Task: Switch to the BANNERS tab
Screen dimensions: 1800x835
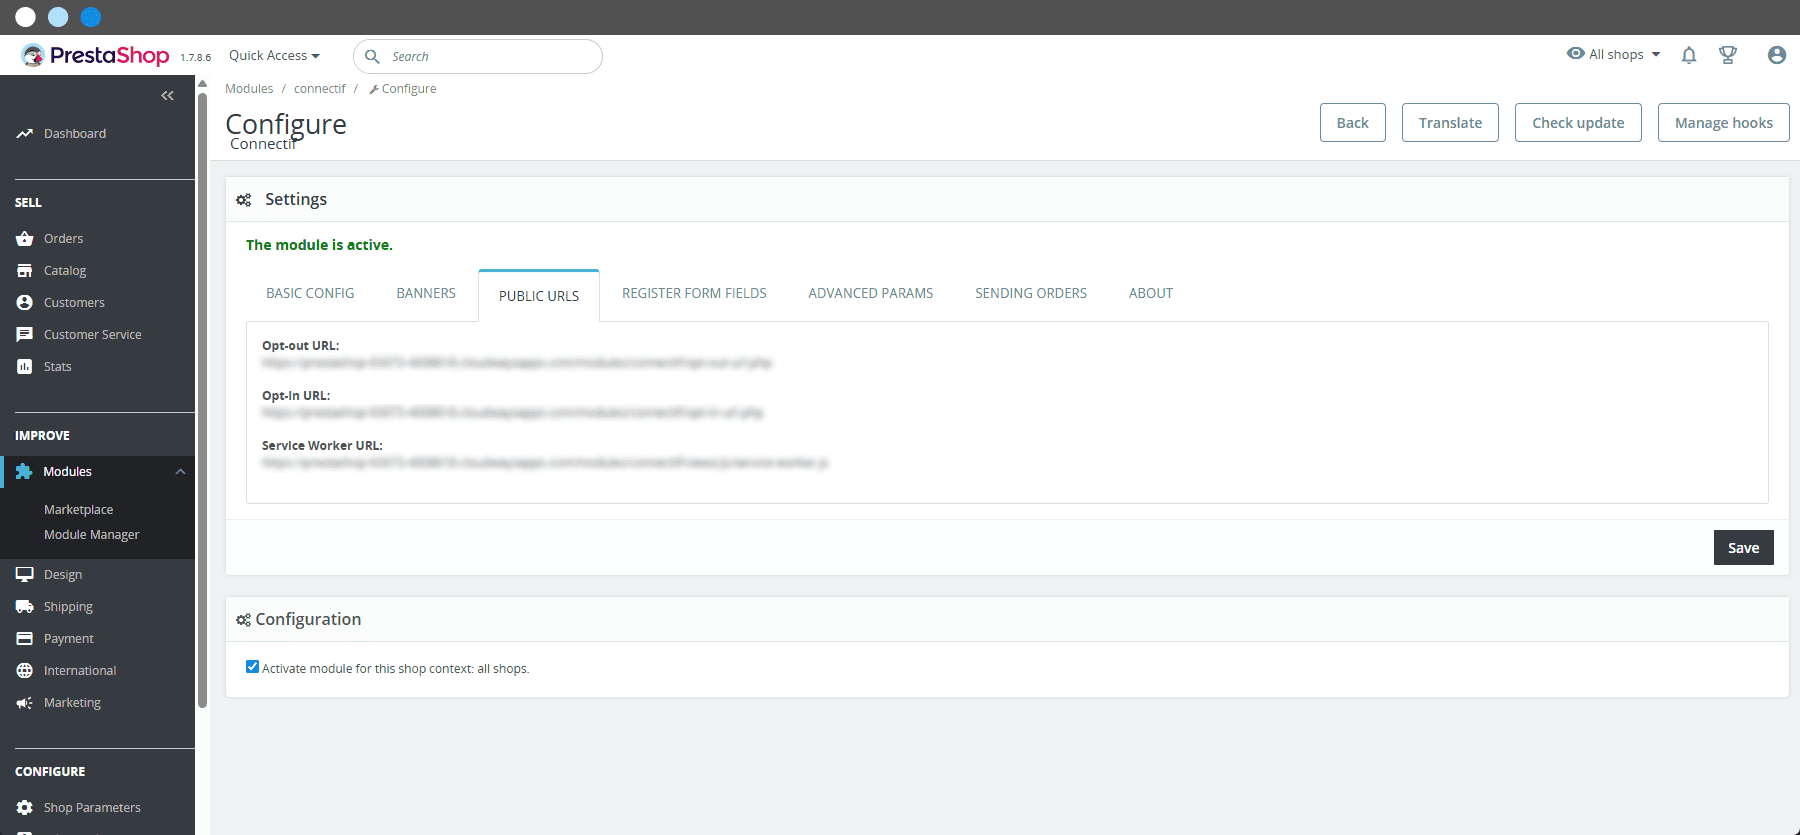Action: tap(426, 293)
